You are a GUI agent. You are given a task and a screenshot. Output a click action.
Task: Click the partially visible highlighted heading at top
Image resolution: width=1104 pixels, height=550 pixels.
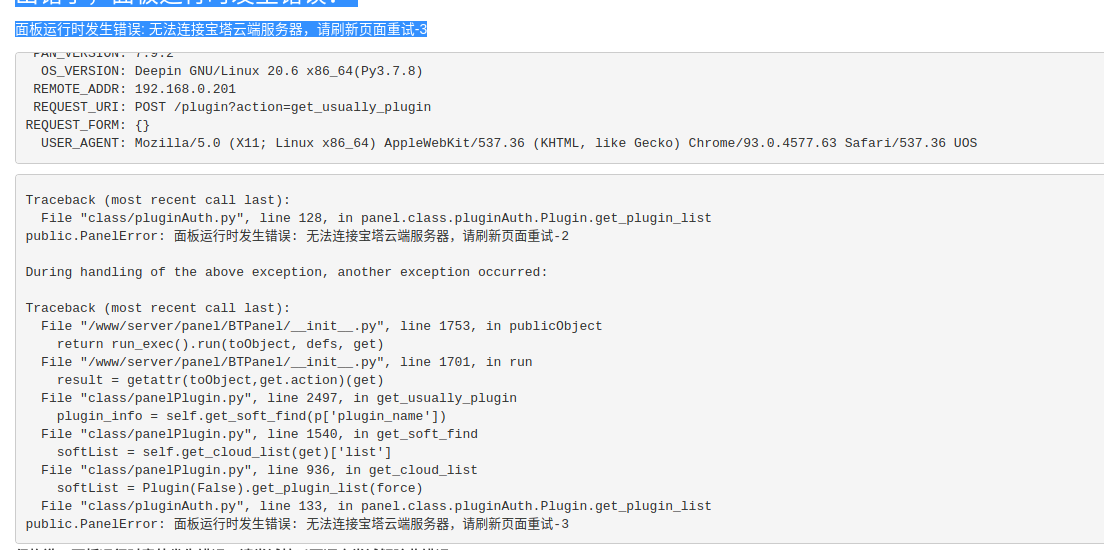pyautogui.click(x=186, y=3)
